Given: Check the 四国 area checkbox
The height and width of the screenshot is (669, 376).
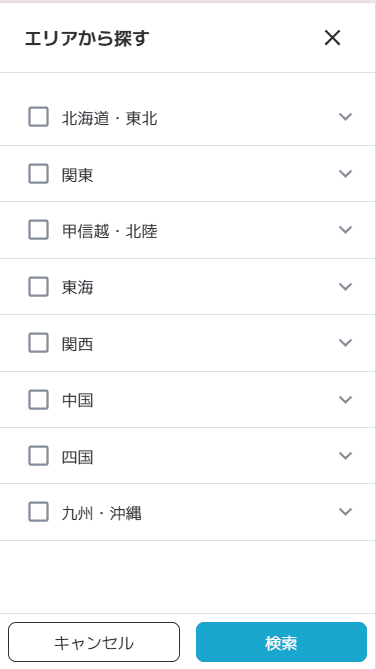Looking at the screenshot, I should pyautogui.click(x=38, y=456).
